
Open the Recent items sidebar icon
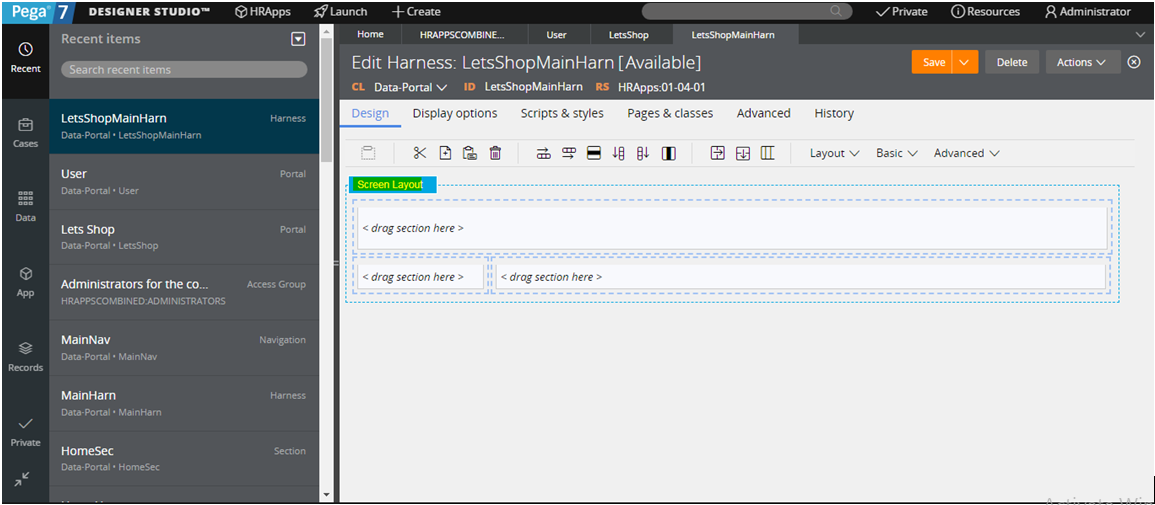pos(25,57)
